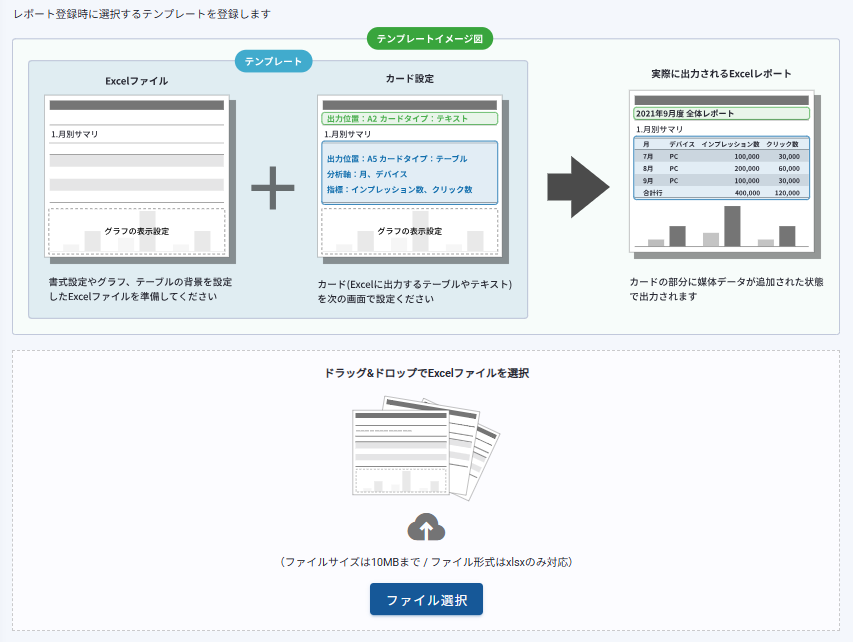Viewport: 853px width, 642px height.
Task: Click the ドラッグ&ドロップでExcelファイルを選択 heading
Action: coord(426,373)
